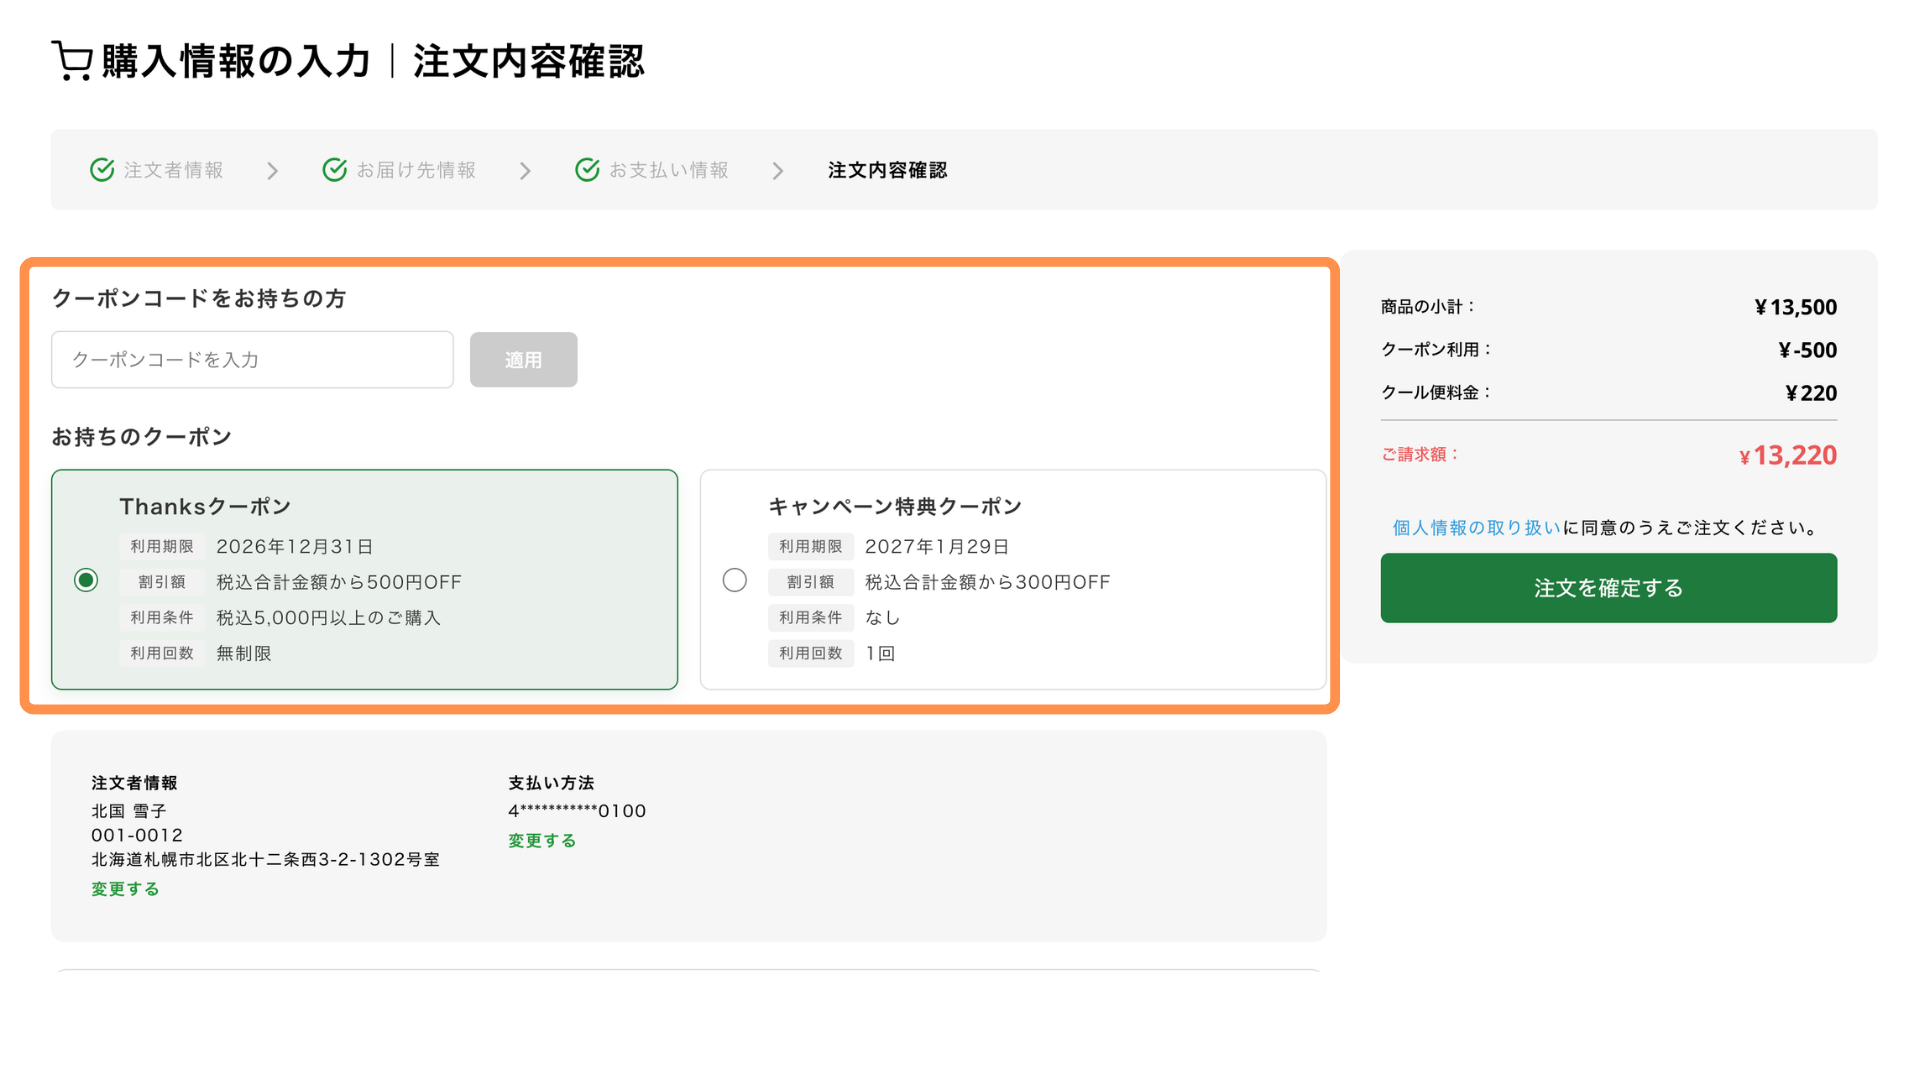Select the Thanksクーポン radio button
Viewport: 1920px width, 1080px height.
click(86, 580)
